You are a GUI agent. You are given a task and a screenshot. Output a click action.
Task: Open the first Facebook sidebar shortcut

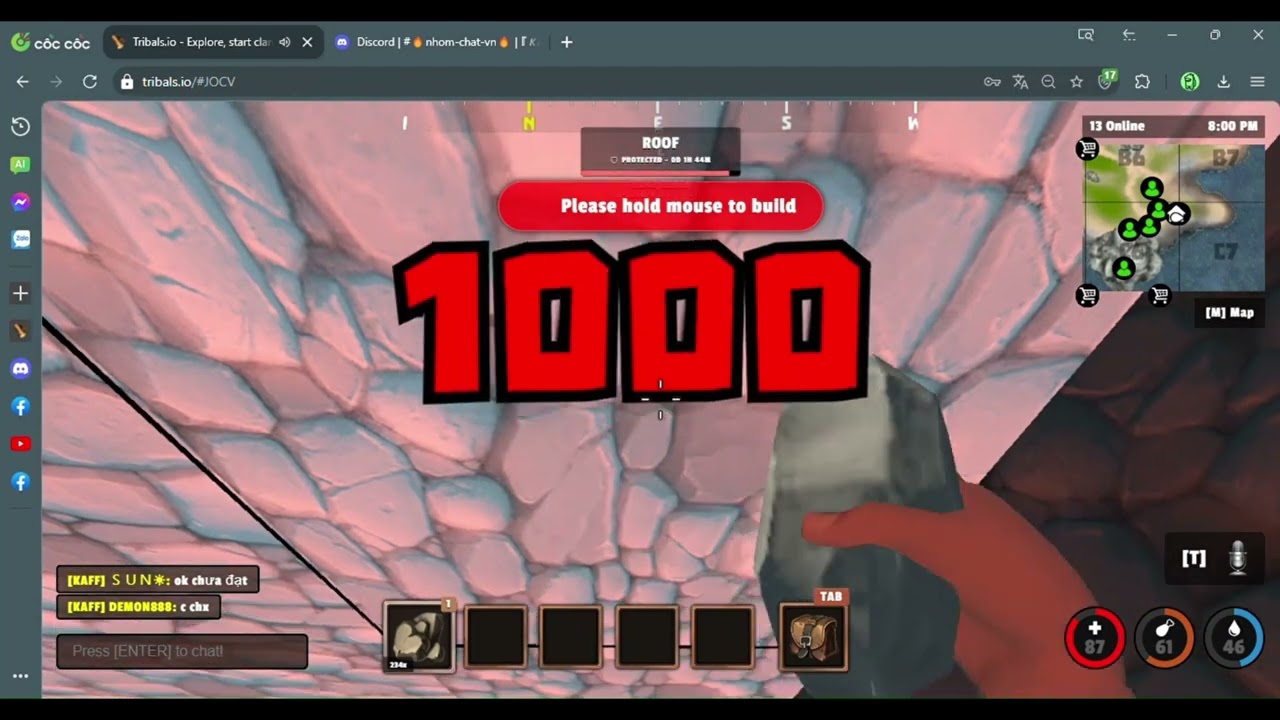[x=20, y=407]
